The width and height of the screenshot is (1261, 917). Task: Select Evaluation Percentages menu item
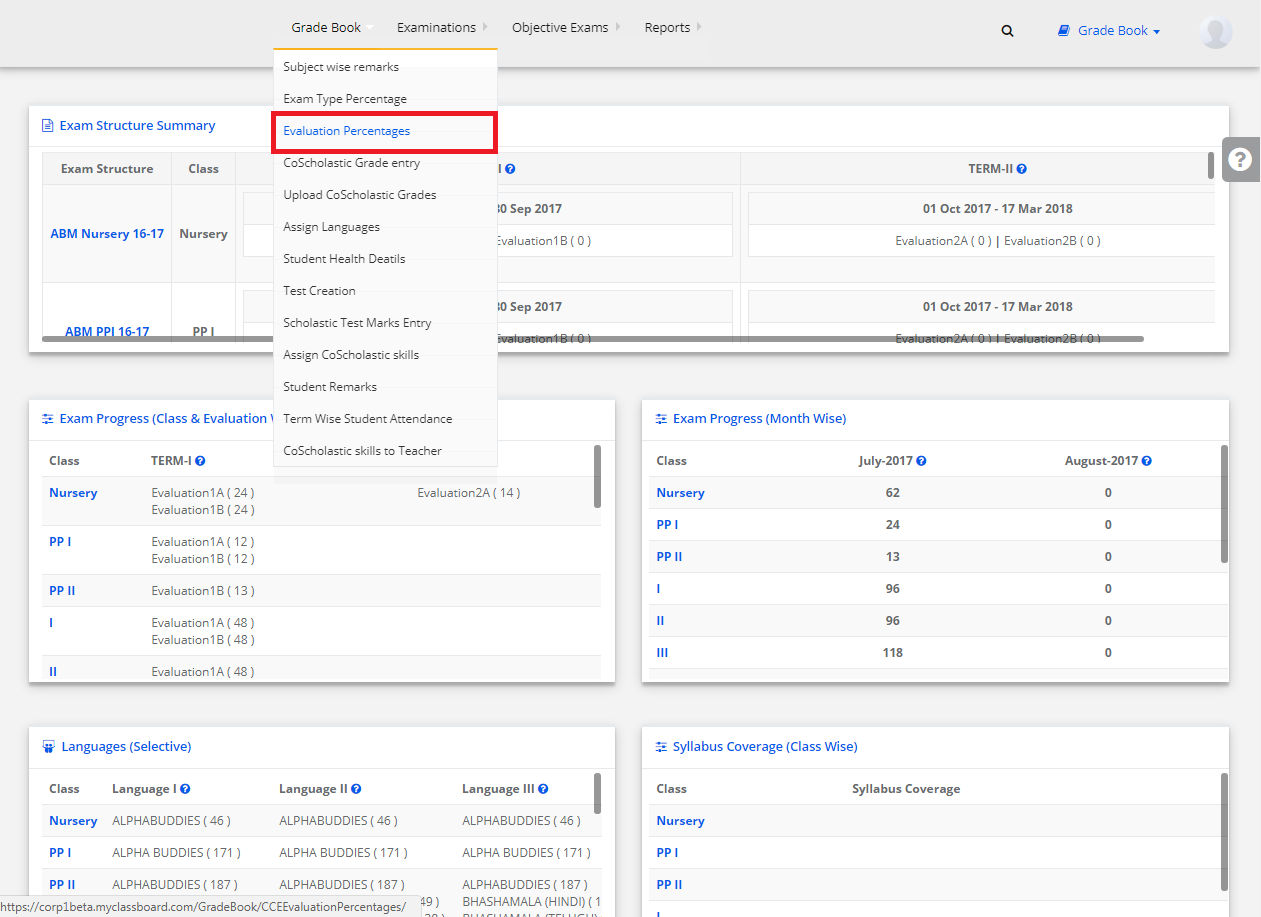tap(346, 131)
